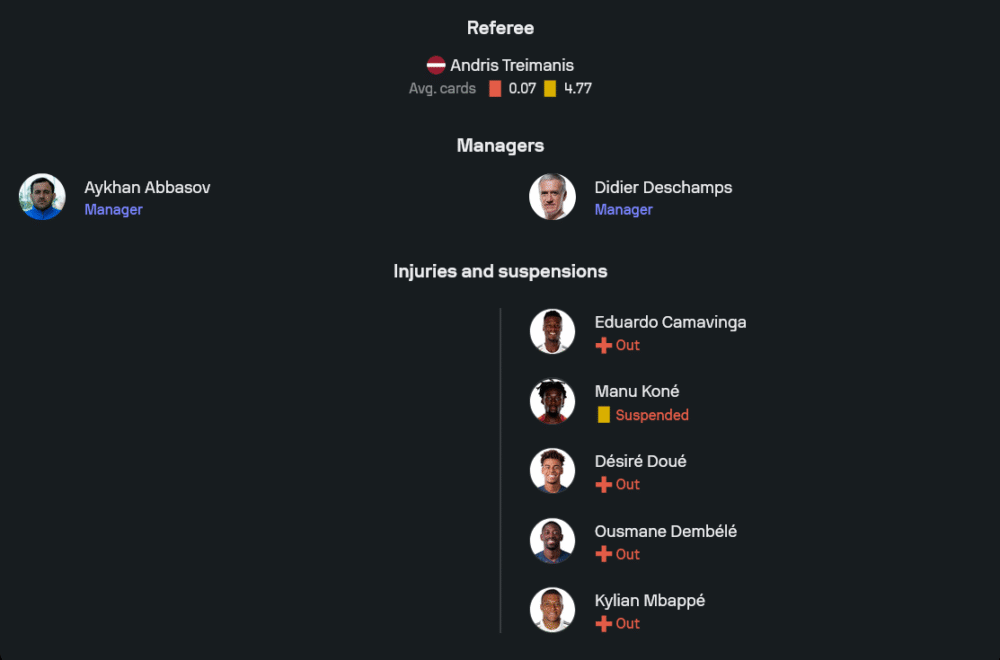Screen dimensions: 1000x660
Task: Click the yellow card average icon
Action: click(x=550, y=89)
